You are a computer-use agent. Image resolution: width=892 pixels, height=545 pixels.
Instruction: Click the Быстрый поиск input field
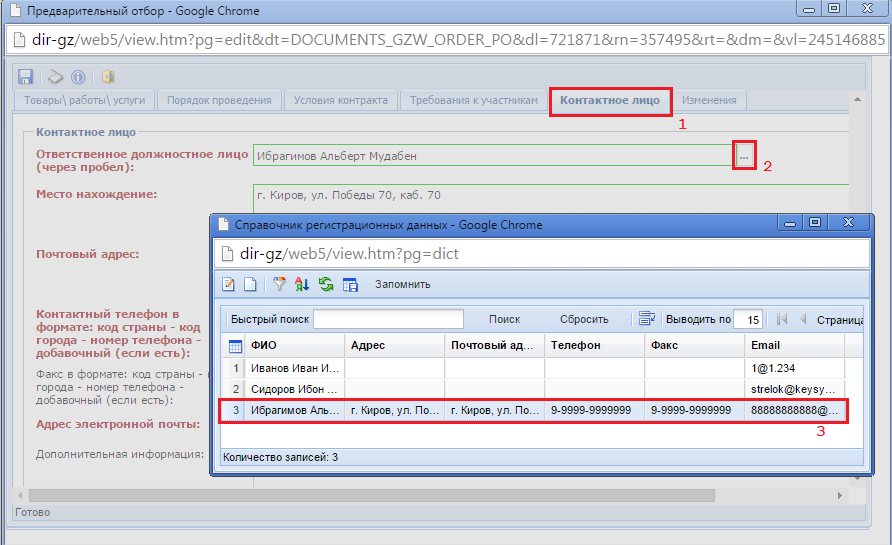pos(389,319)
